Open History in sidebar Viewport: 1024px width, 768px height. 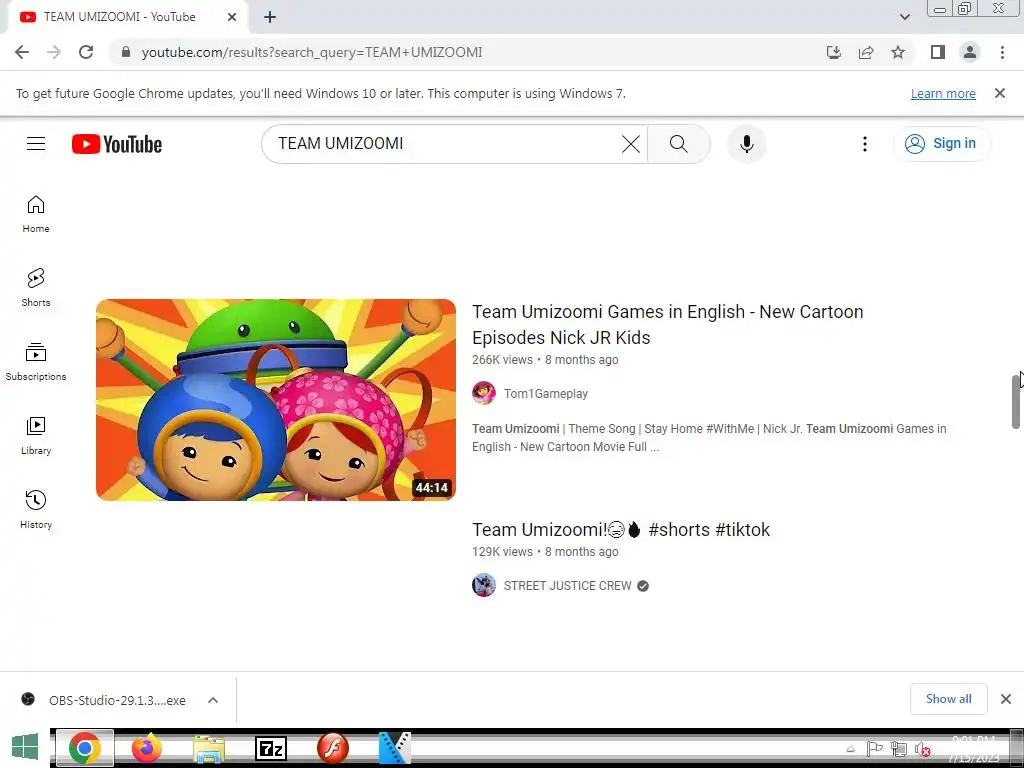pyautogui.click(x=36, y=509)
